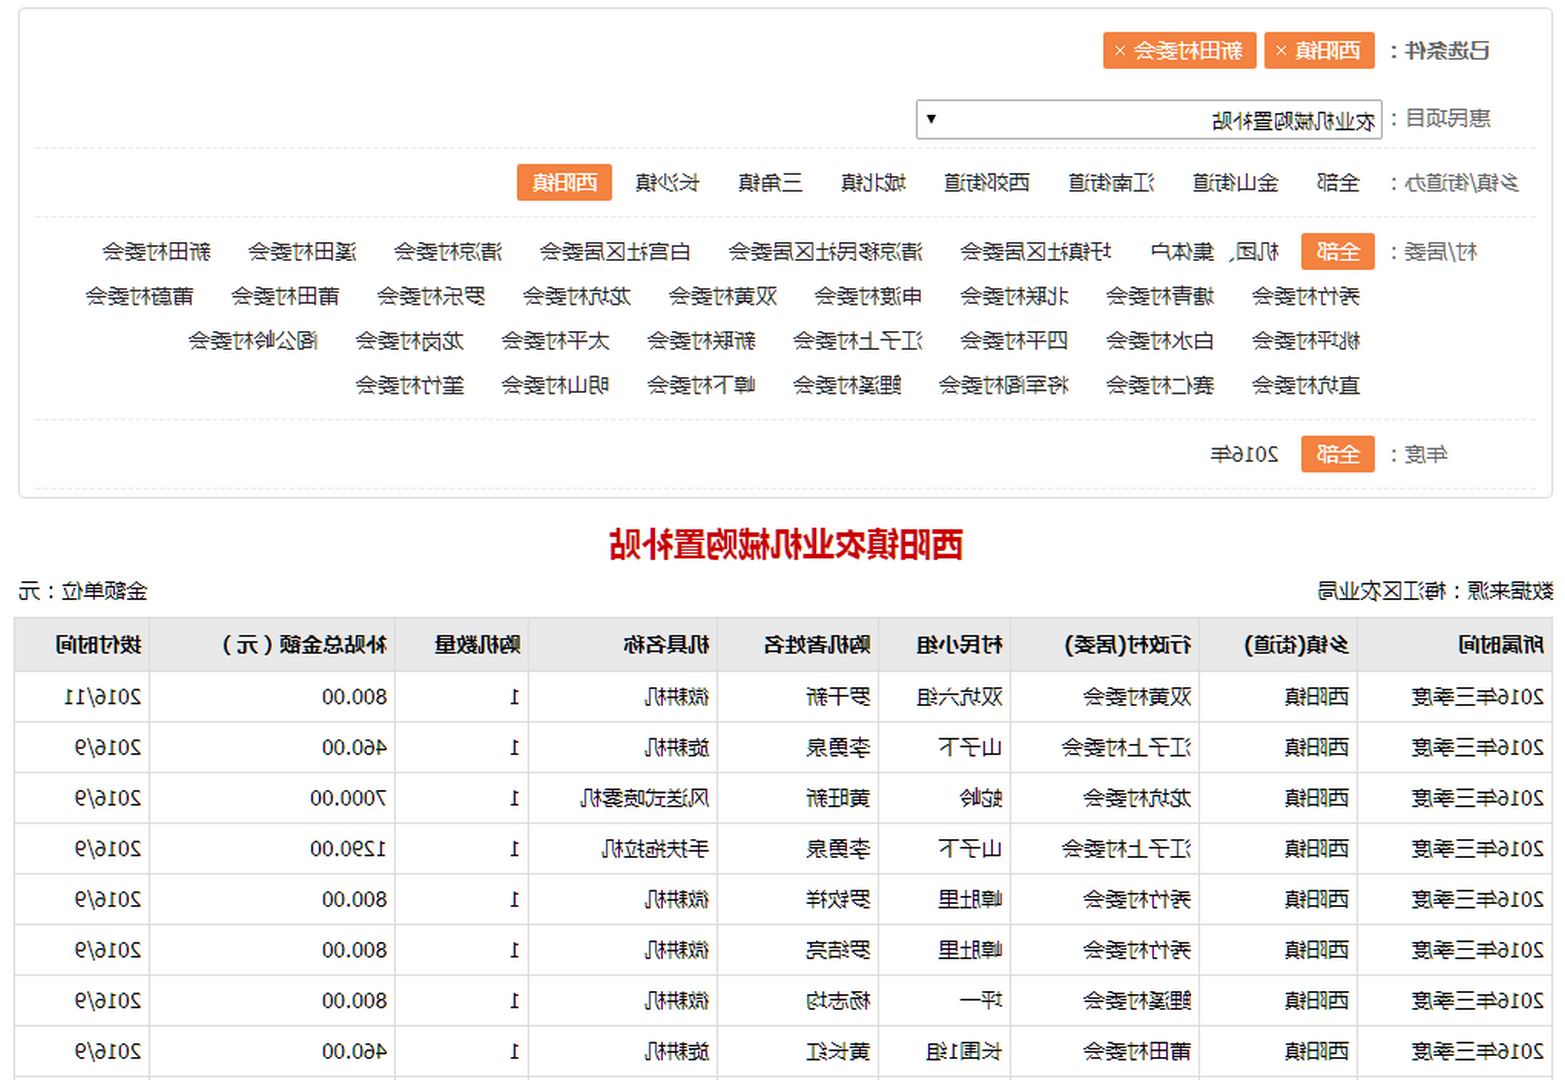Click 手扶拖拉机 machine name cell
The width and height of the screenshot is (1565, 1080).
[656, 849]
